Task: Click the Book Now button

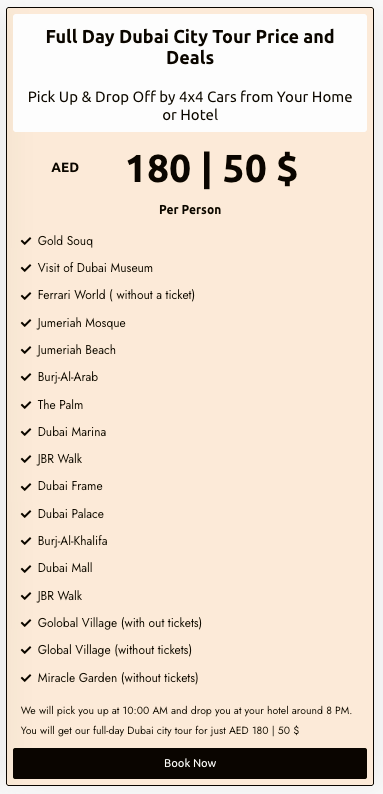Action: coord(190,763)
